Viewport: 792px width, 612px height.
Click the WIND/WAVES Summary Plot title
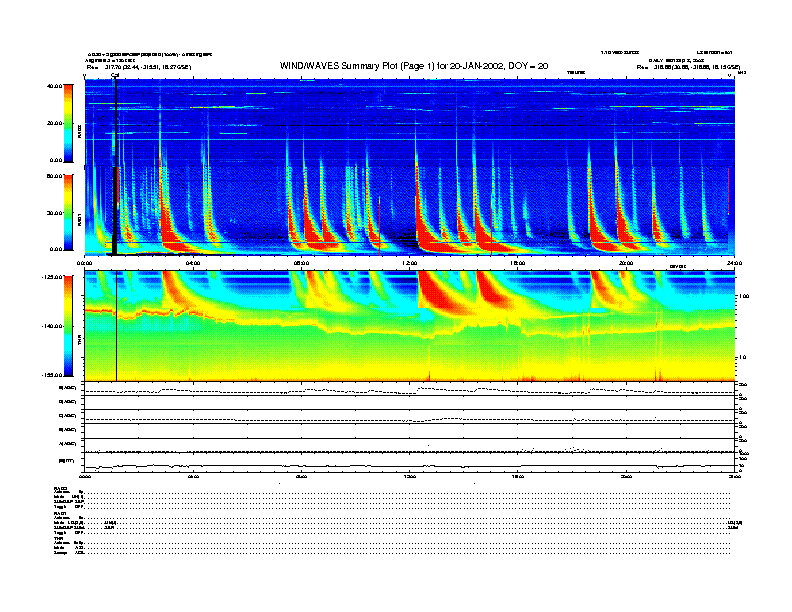(414, 66)
